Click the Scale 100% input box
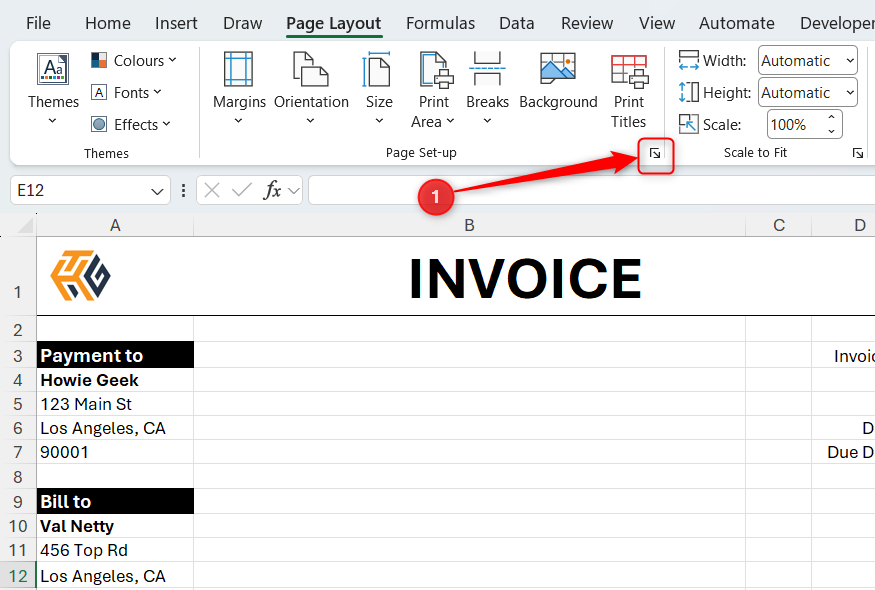 tap(795, 124)
